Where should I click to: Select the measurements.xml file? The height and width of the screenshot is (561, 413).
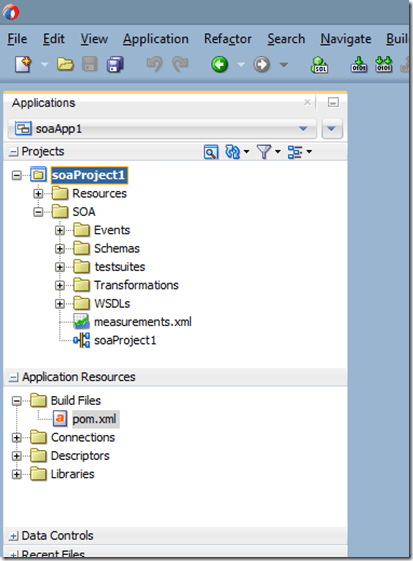pyautogui.click(x=143, y=322)
